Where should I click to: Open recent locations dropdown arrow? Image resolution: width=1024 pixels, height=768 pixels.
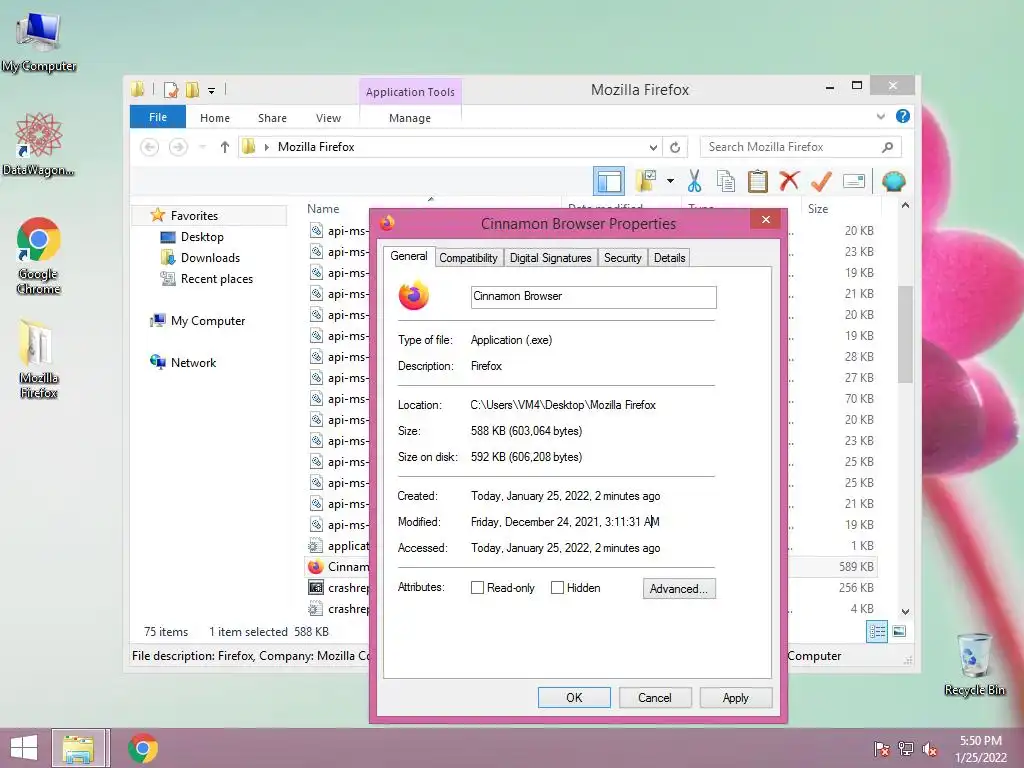pyautogui.click(x=202, y=147)
